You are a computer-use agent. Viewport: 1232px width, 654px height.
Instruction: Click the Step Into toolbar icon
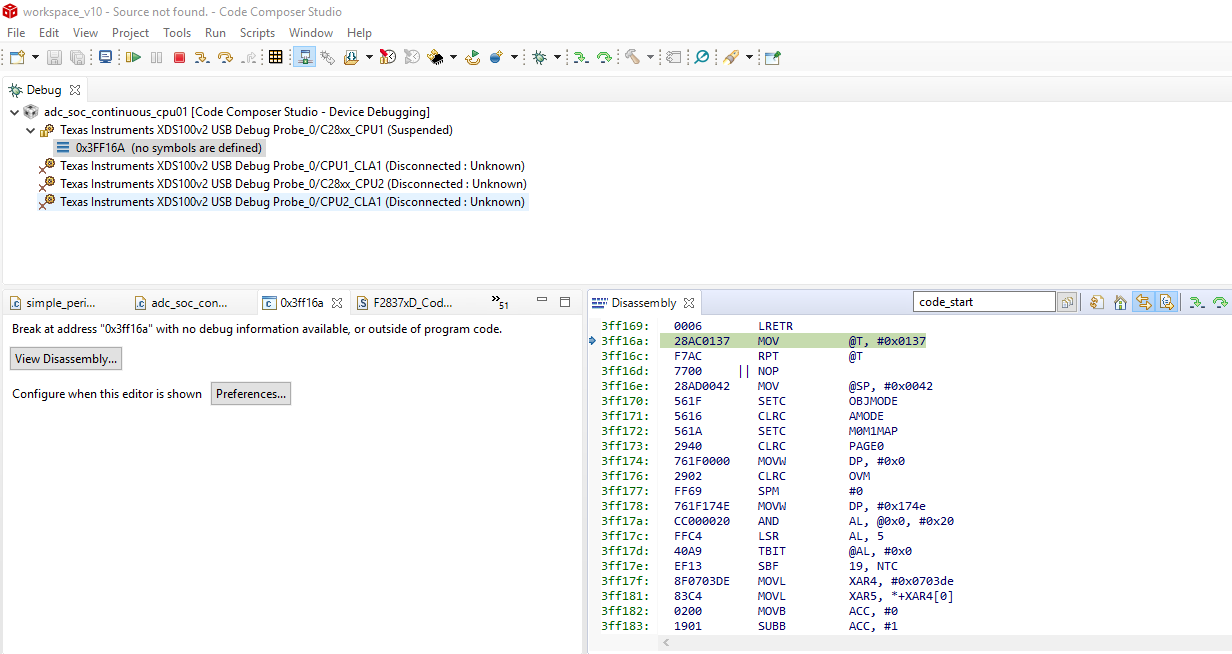202,58
